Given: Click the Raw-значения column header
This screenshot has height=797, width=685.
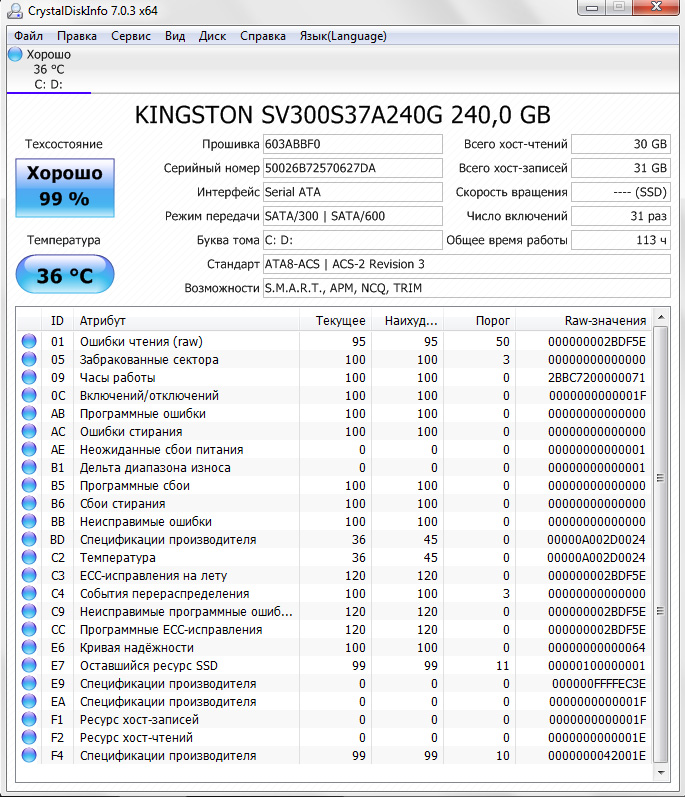Looking at the screenshot, I should click(x=583, y=321).
